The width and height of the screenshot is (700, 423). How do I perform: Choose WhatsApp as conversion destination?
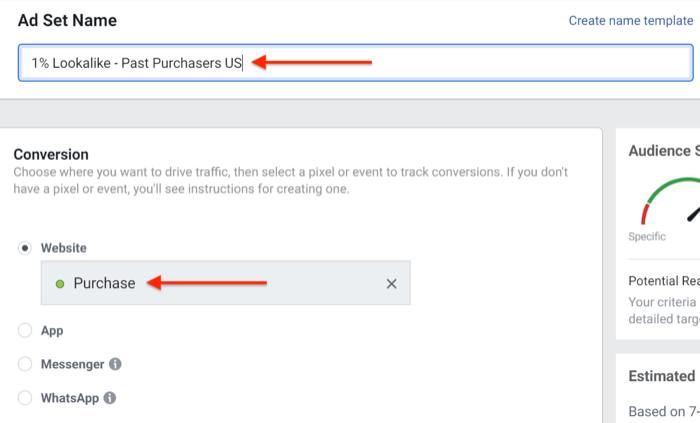point(25,398)
